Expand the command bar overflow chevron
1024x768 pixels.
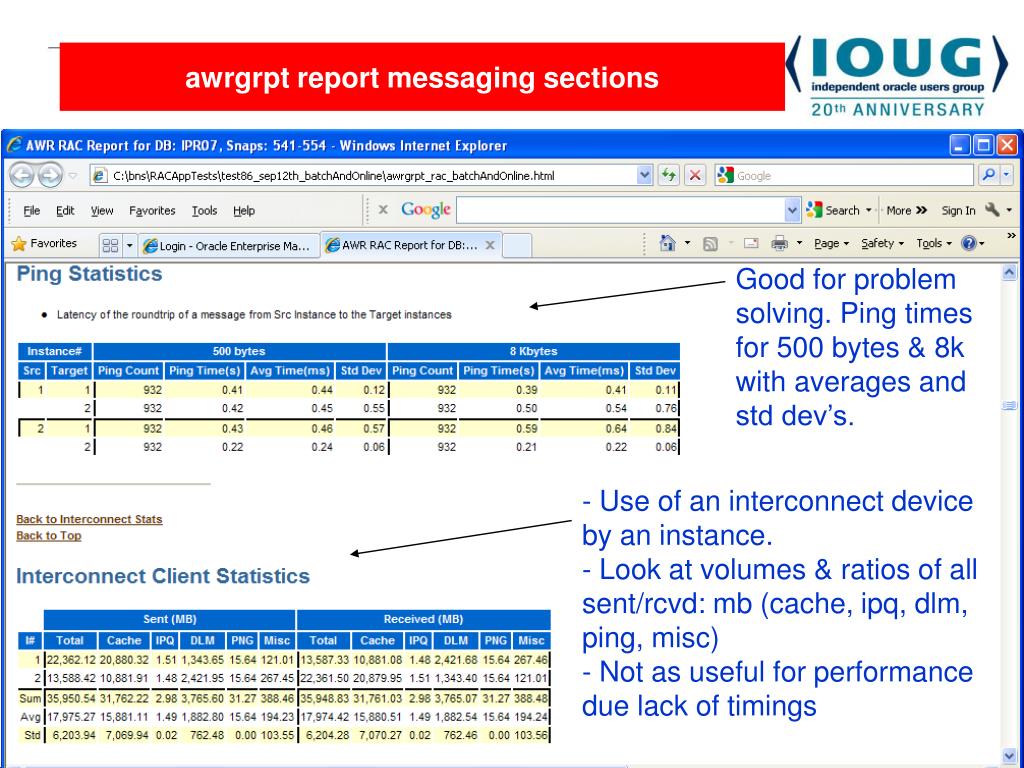click(x=1012, y=236)
